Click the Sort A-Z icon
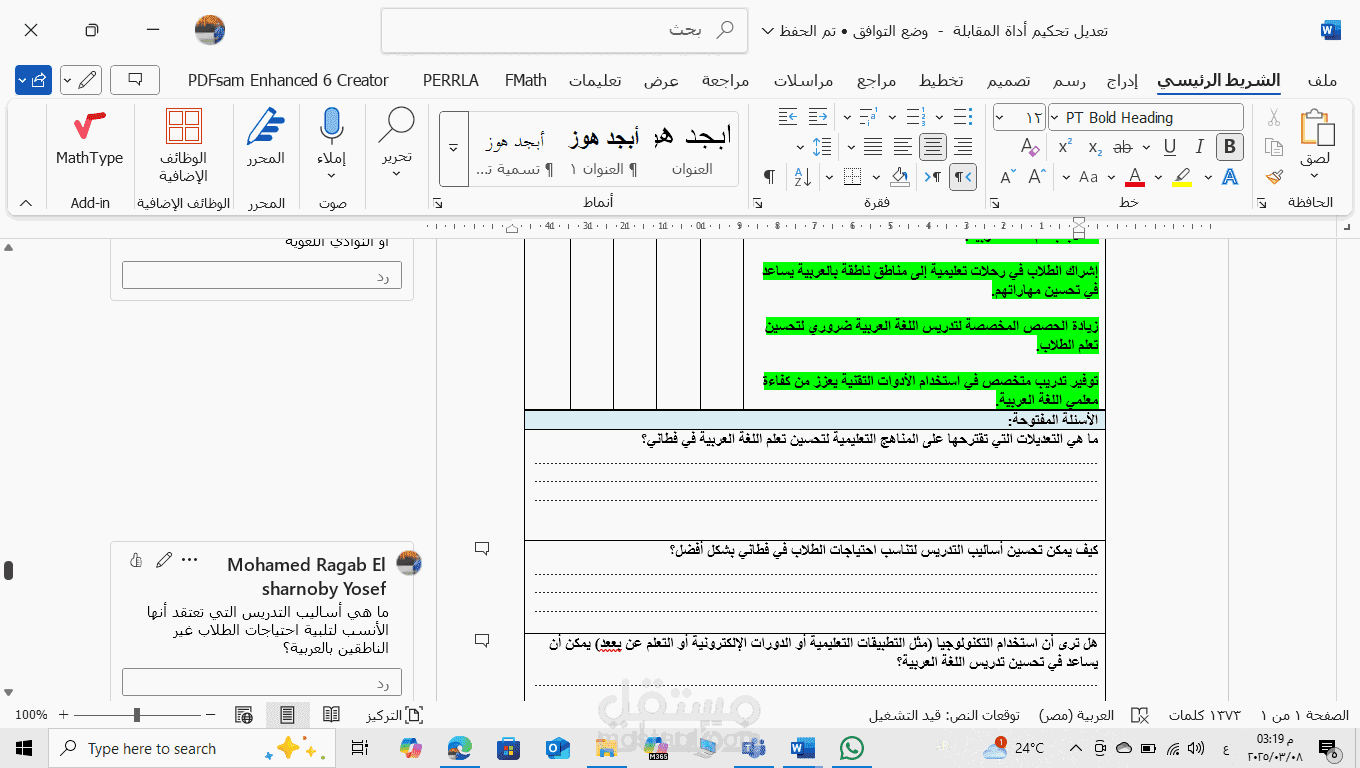1360x768 pixels. click(x=802, y=177)
